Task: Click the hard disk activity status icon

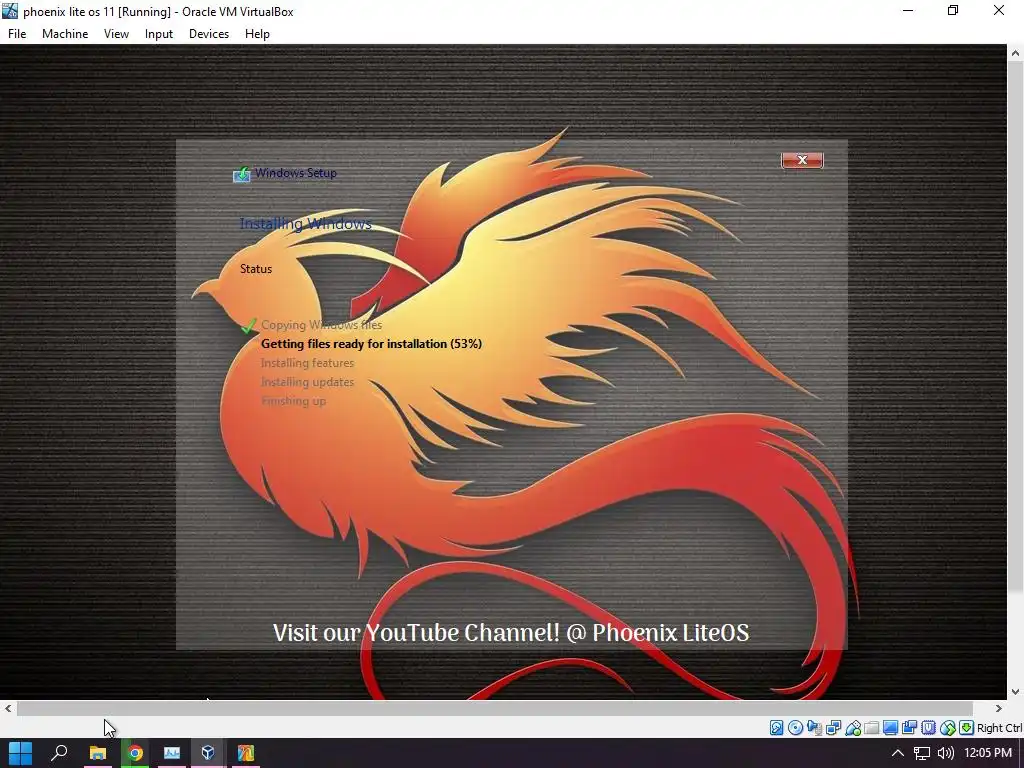Action: (776, 728)
